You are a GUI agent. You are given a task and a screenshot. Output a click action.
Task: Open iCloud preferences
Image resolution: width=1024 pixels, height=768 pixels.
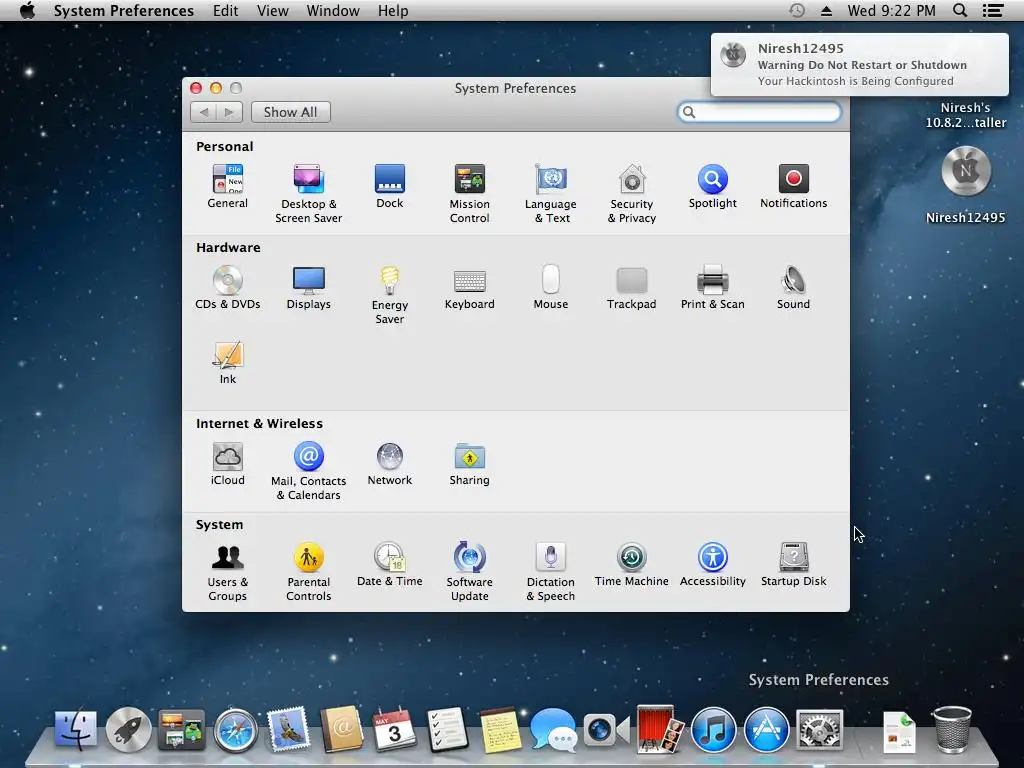[x=227, y=464]
